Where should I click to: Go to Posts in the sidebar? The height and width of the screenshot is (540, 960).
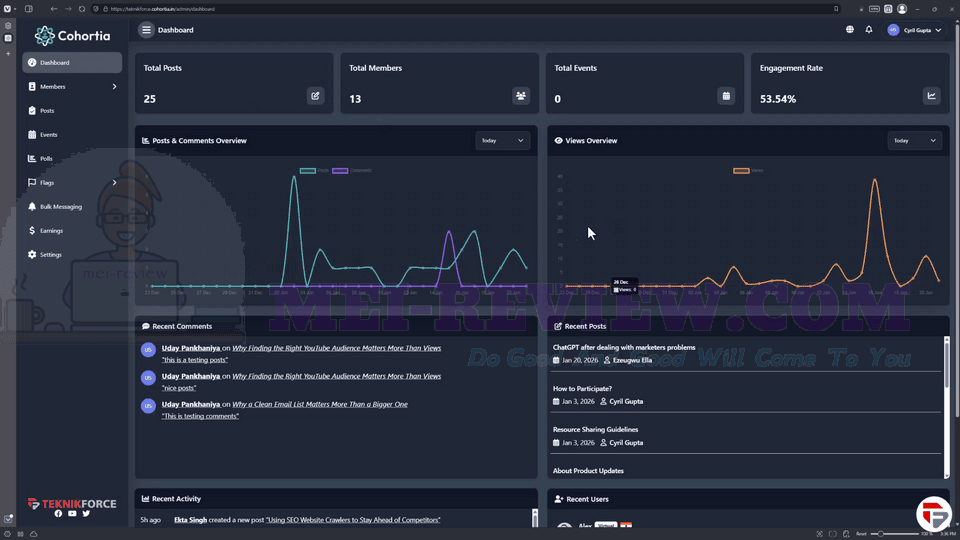(x=72, y=111)
